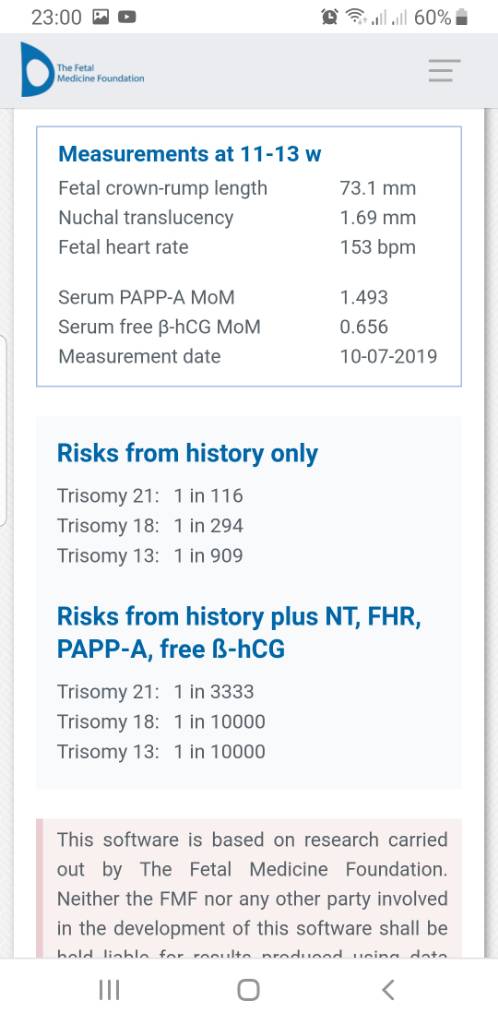
Task: Select the Risks from history only heading
Action: (187, 453)
